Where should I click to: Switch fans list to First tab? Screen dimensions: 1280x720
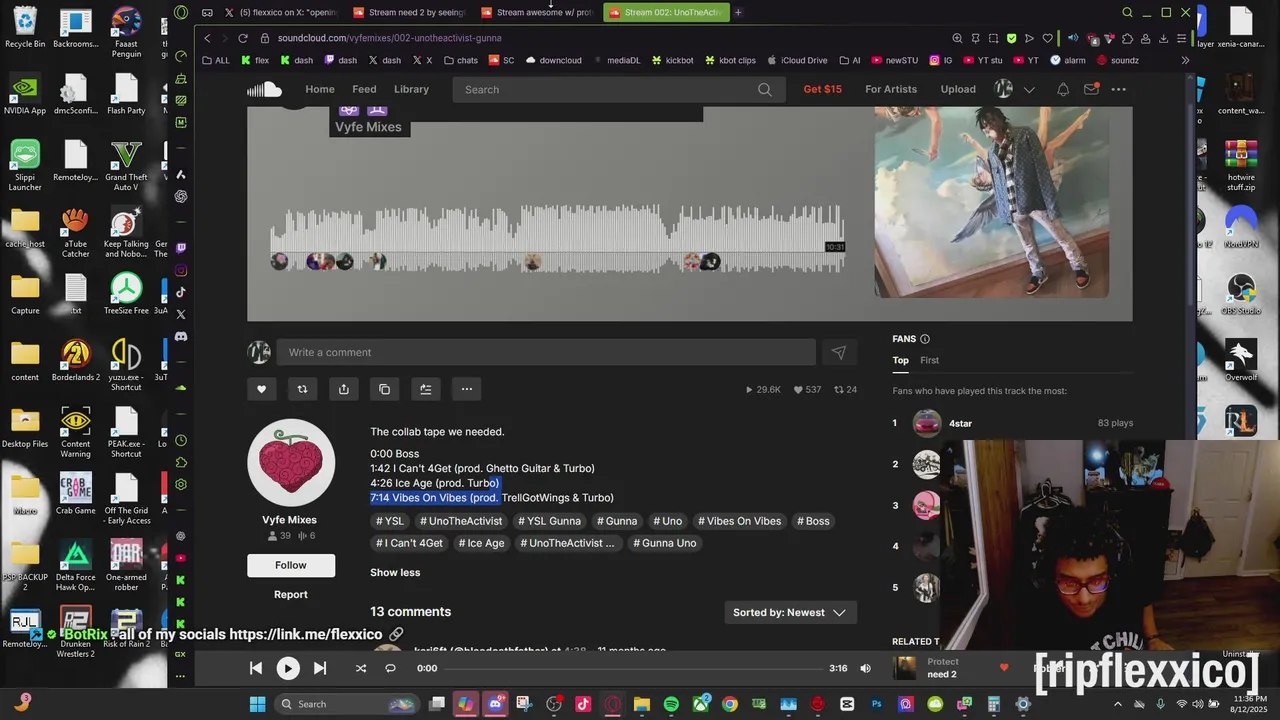[x=930, y=360]
